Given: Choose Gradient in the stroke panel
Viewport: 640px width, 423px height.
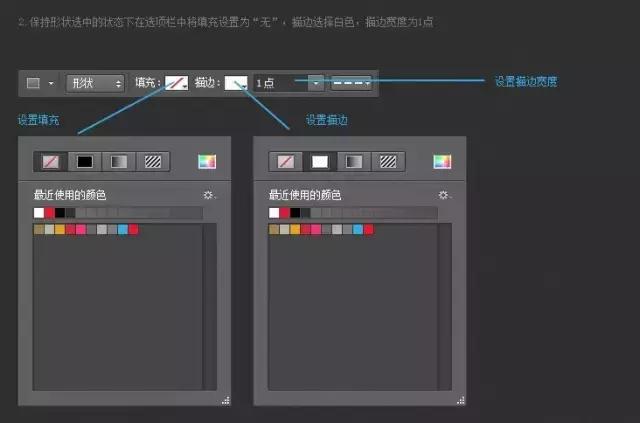Looking at the screenshot, I should 354,162.
